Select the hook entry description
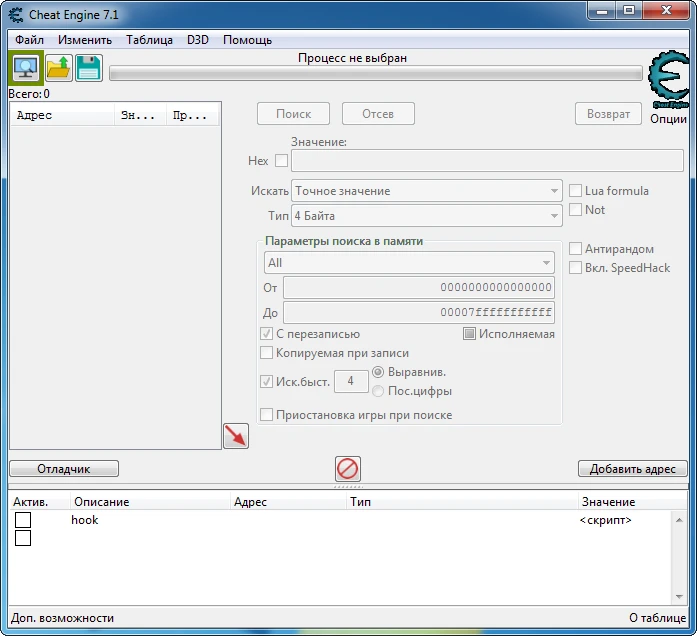 pos(84,520)
